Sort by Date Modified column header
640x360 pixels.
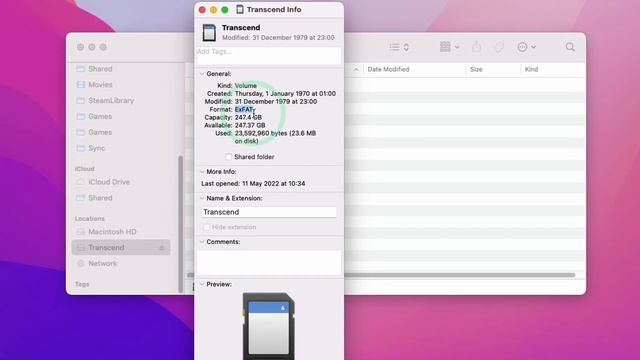point(388,69)
